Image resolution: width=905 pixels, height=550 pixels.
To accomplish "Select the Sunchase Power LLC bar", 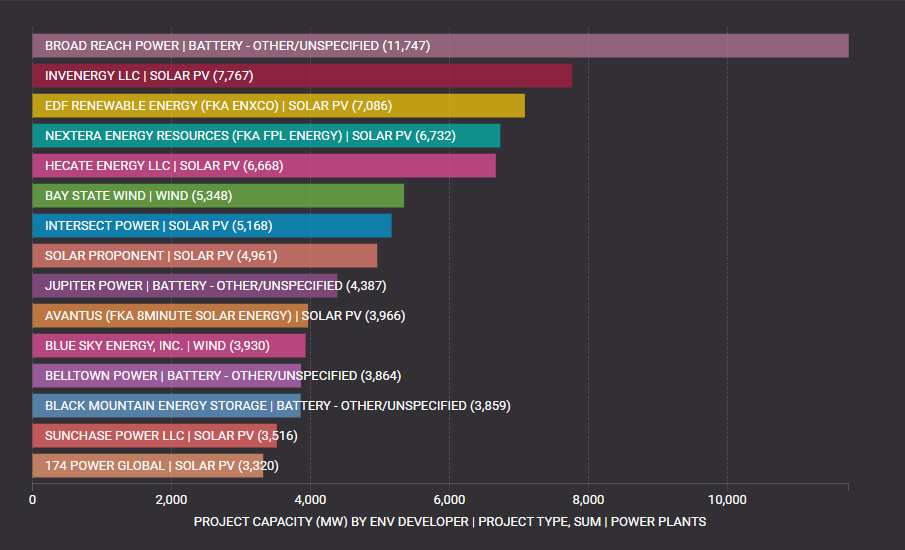I will click(x=155, y=436).
